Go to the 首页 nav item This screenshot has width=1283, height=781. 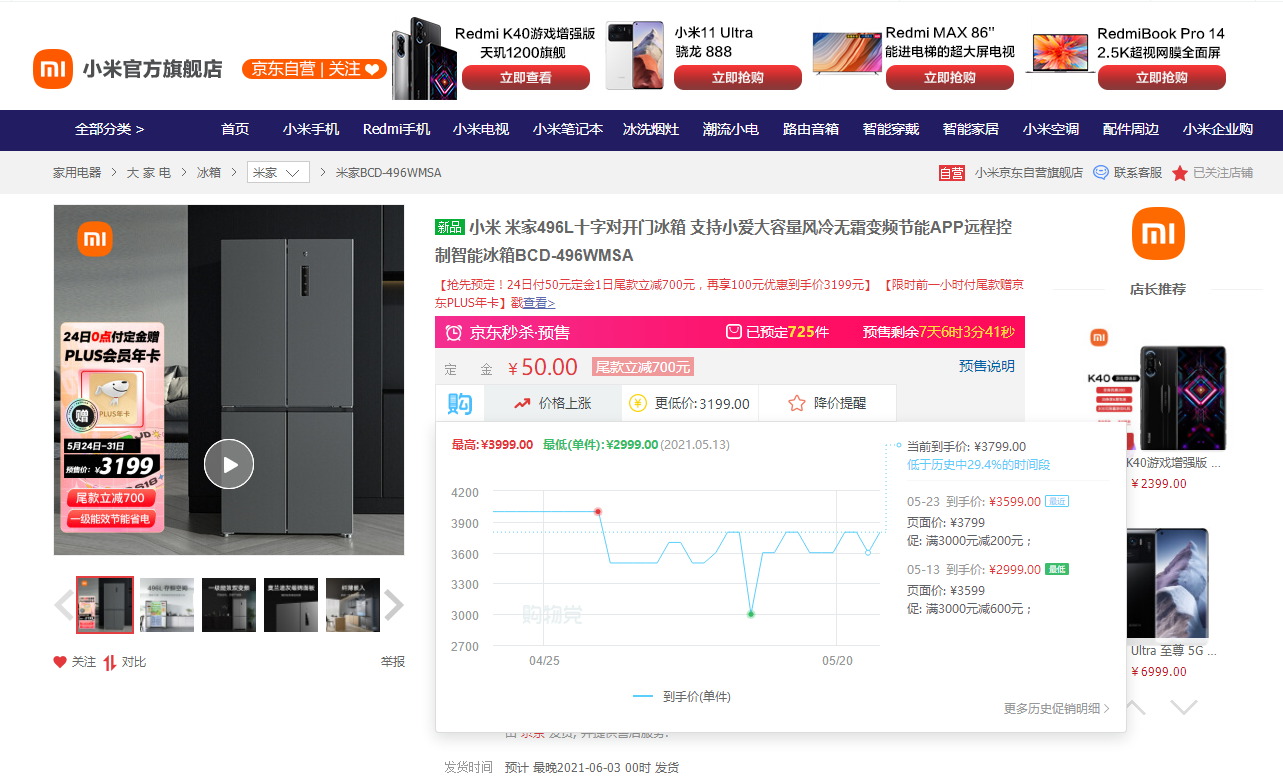click(235, 130)
